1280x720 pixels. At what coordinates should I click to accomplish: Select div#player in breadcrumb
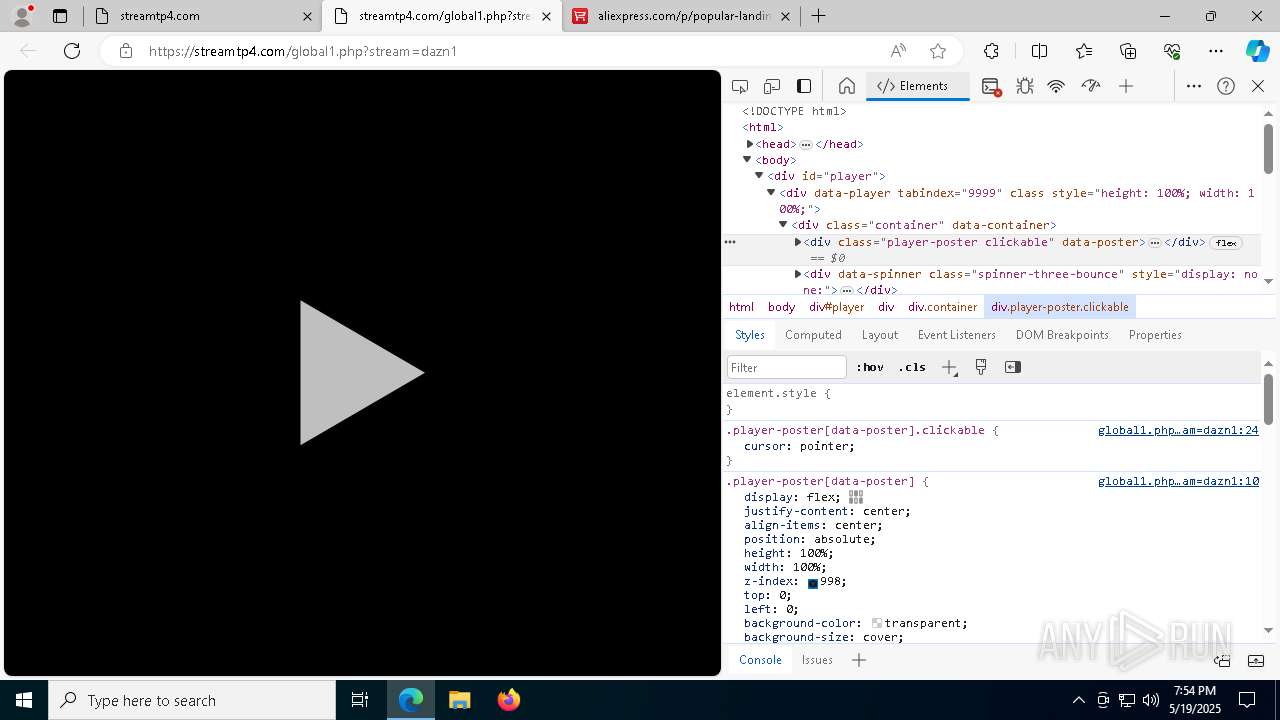836,307
